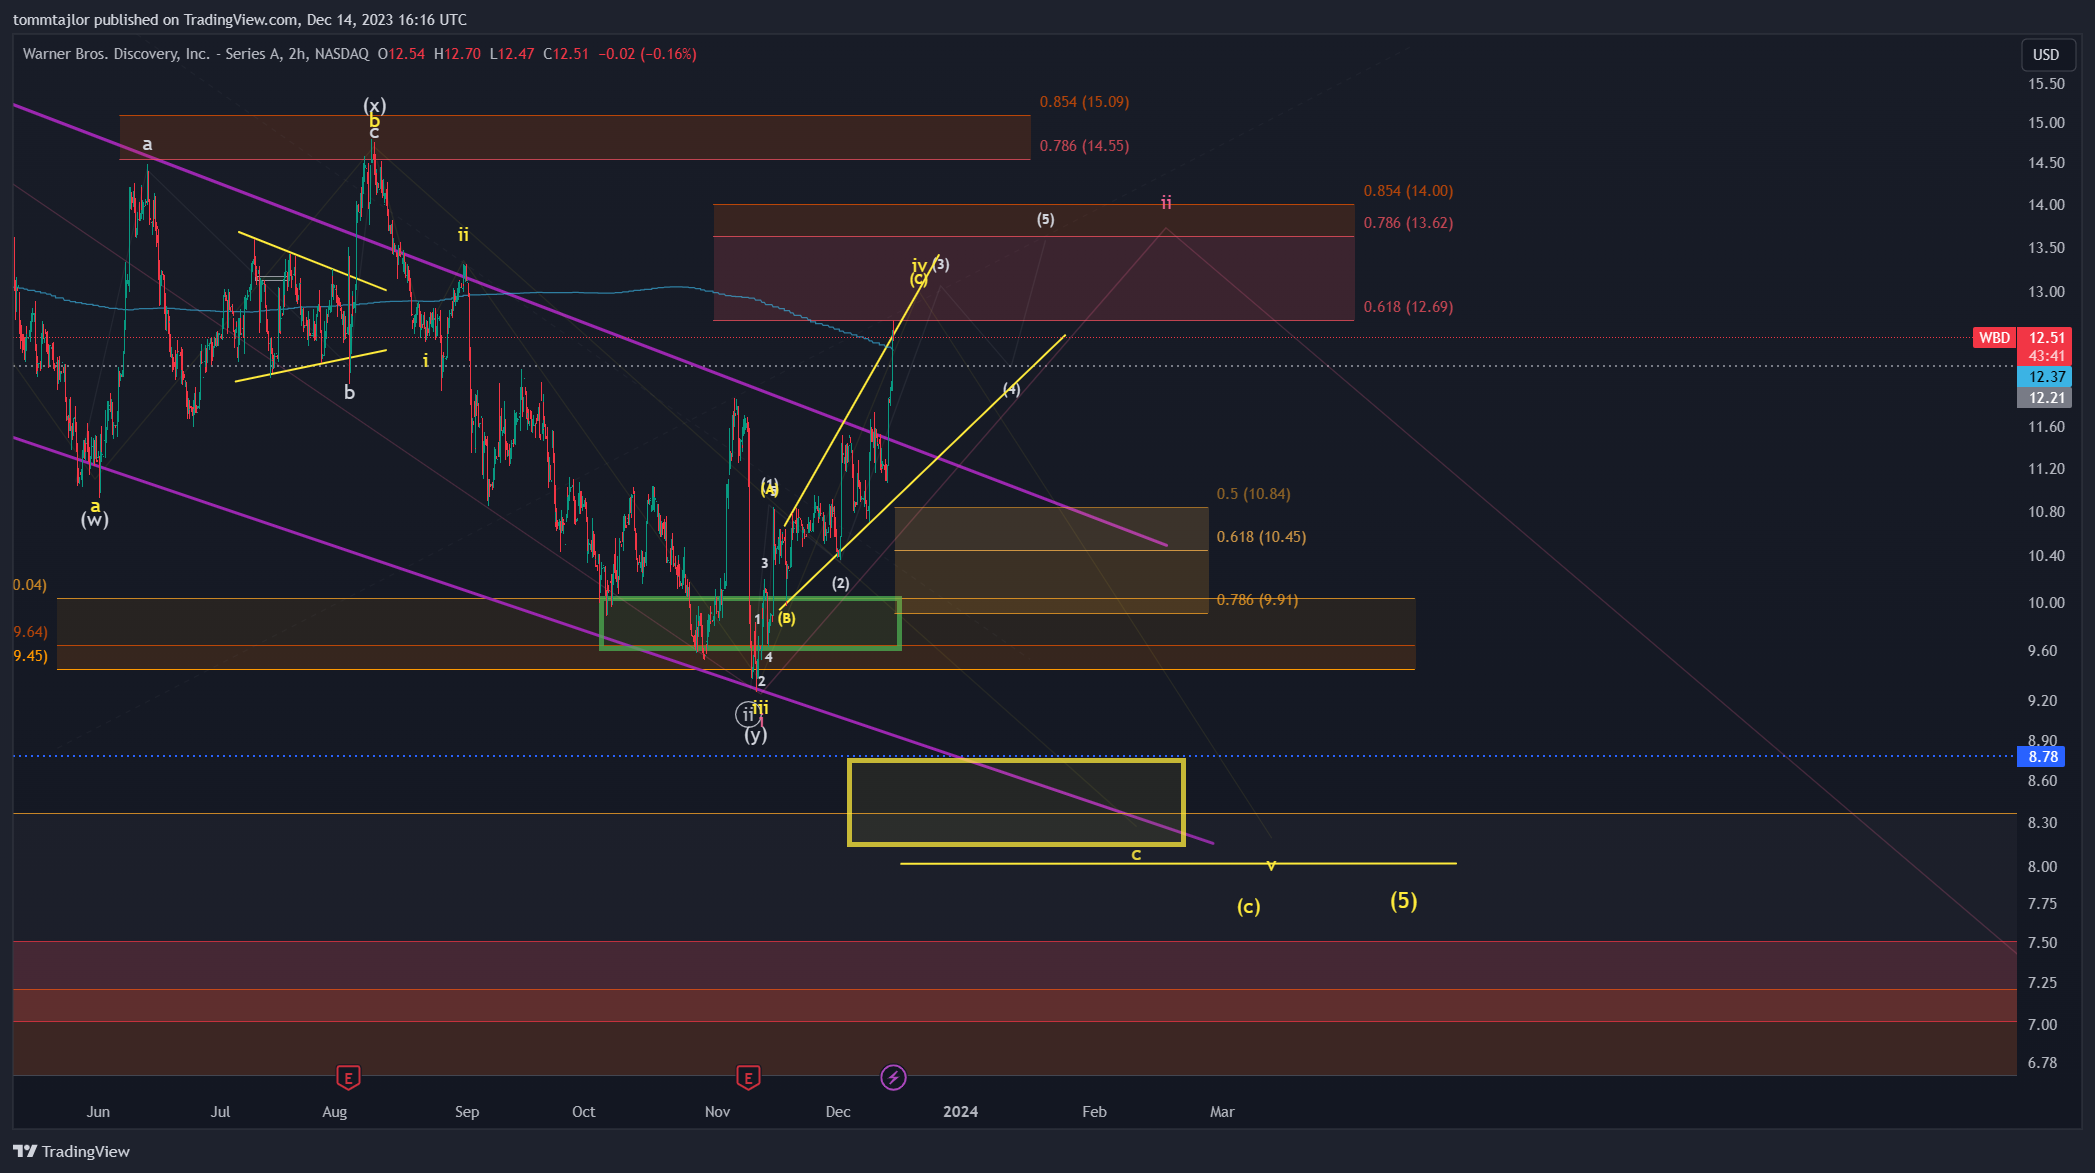Click the C12.51 close value
The height and width of the screenshot is (1173, 2095).
click(566, 54)
